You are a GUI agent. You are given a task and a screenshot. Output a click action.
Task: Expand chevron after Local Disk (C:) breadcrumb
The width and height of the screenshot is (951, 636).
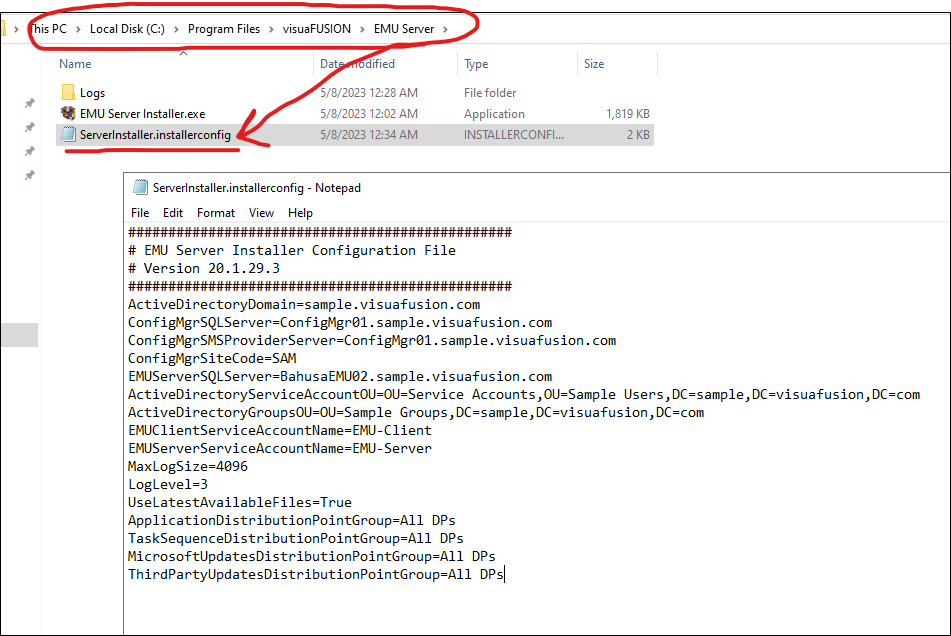176,29
